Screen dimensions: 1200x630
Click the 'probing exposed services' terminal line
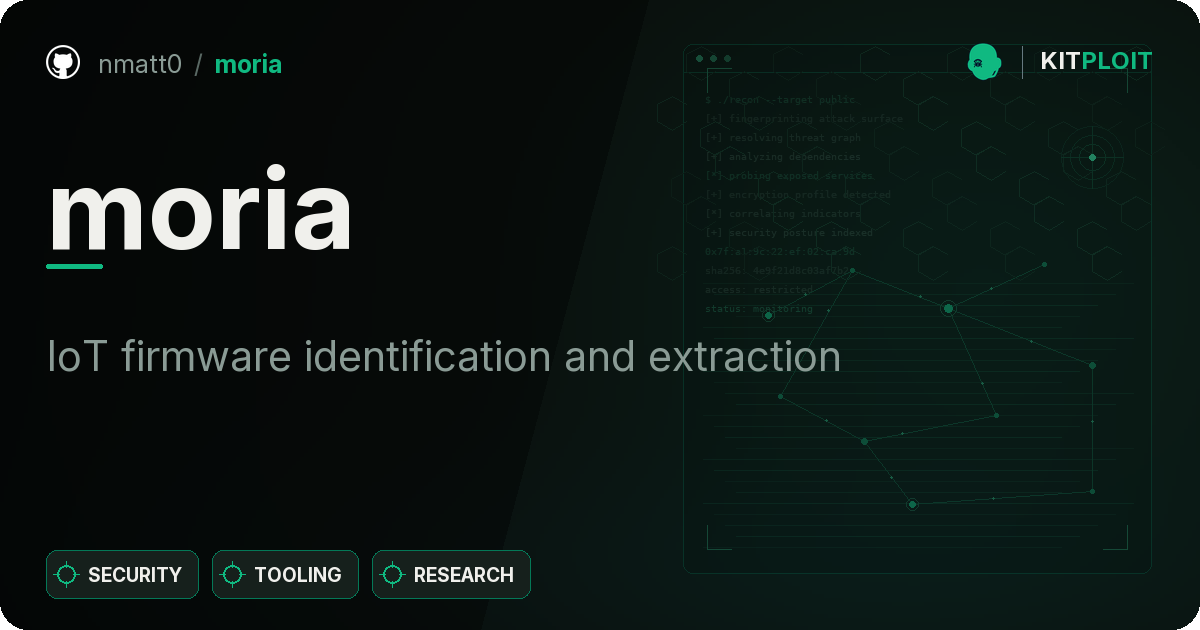788,176
